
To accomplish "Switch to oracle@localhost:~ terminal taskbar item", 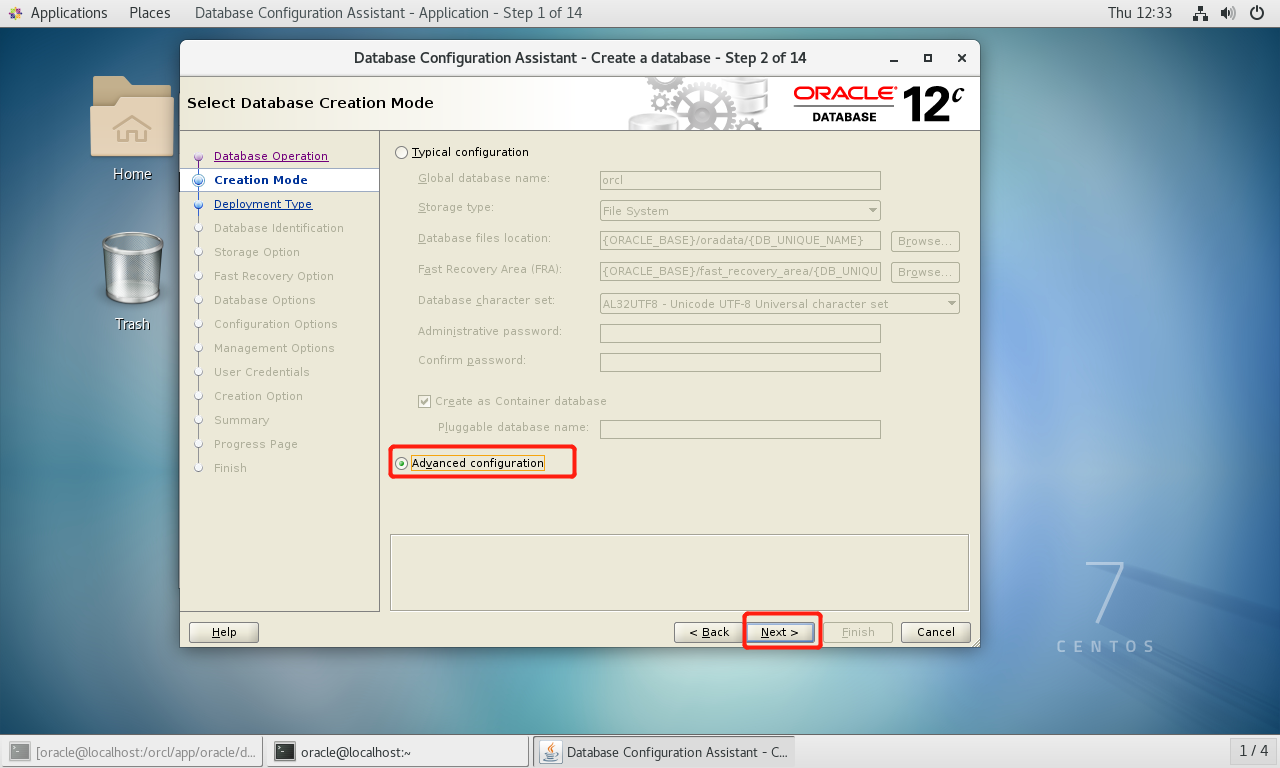I will pos(397,751).
